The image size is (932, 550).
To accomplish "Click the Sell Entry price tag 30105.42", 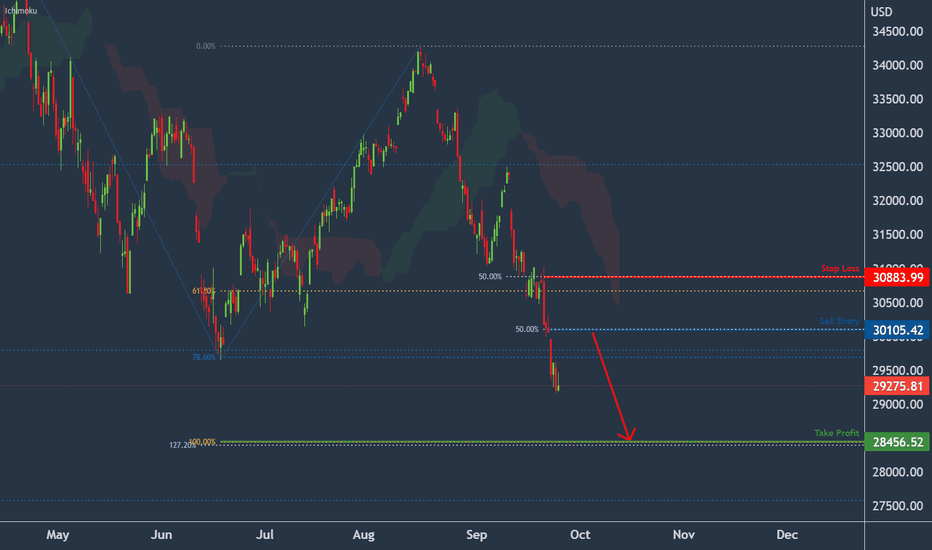I will click(x=897, y=330).
